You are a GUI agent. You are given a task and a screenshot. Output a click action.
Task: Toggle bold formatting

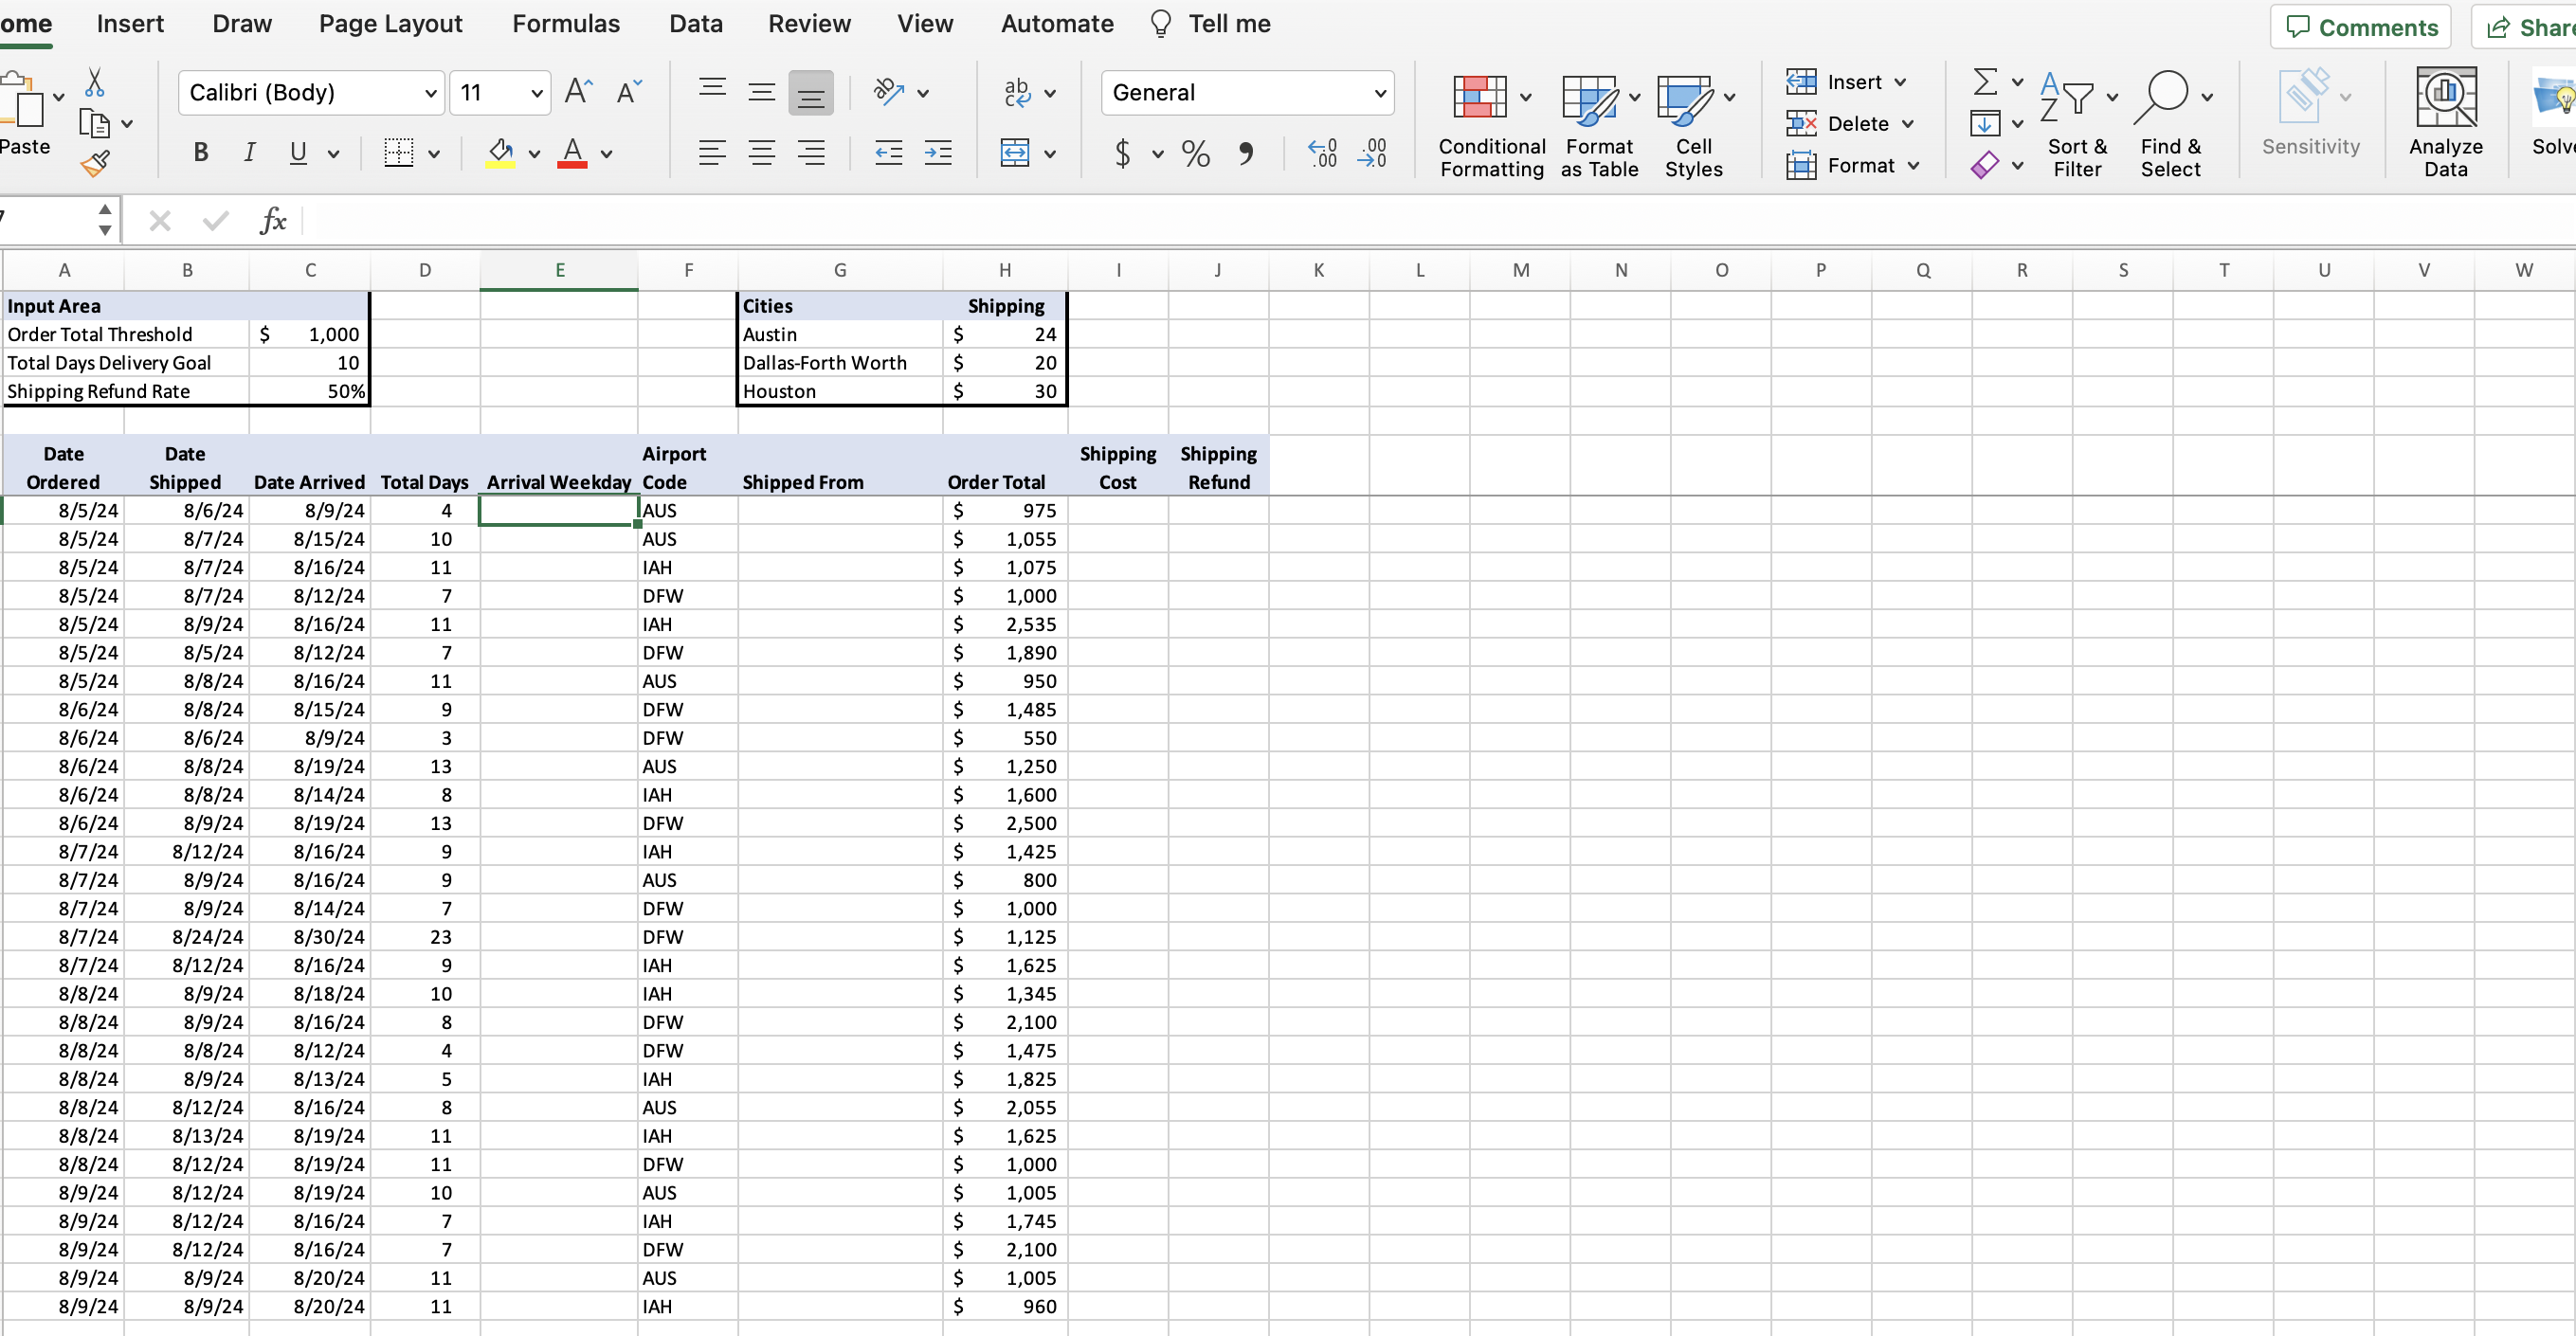200,152
